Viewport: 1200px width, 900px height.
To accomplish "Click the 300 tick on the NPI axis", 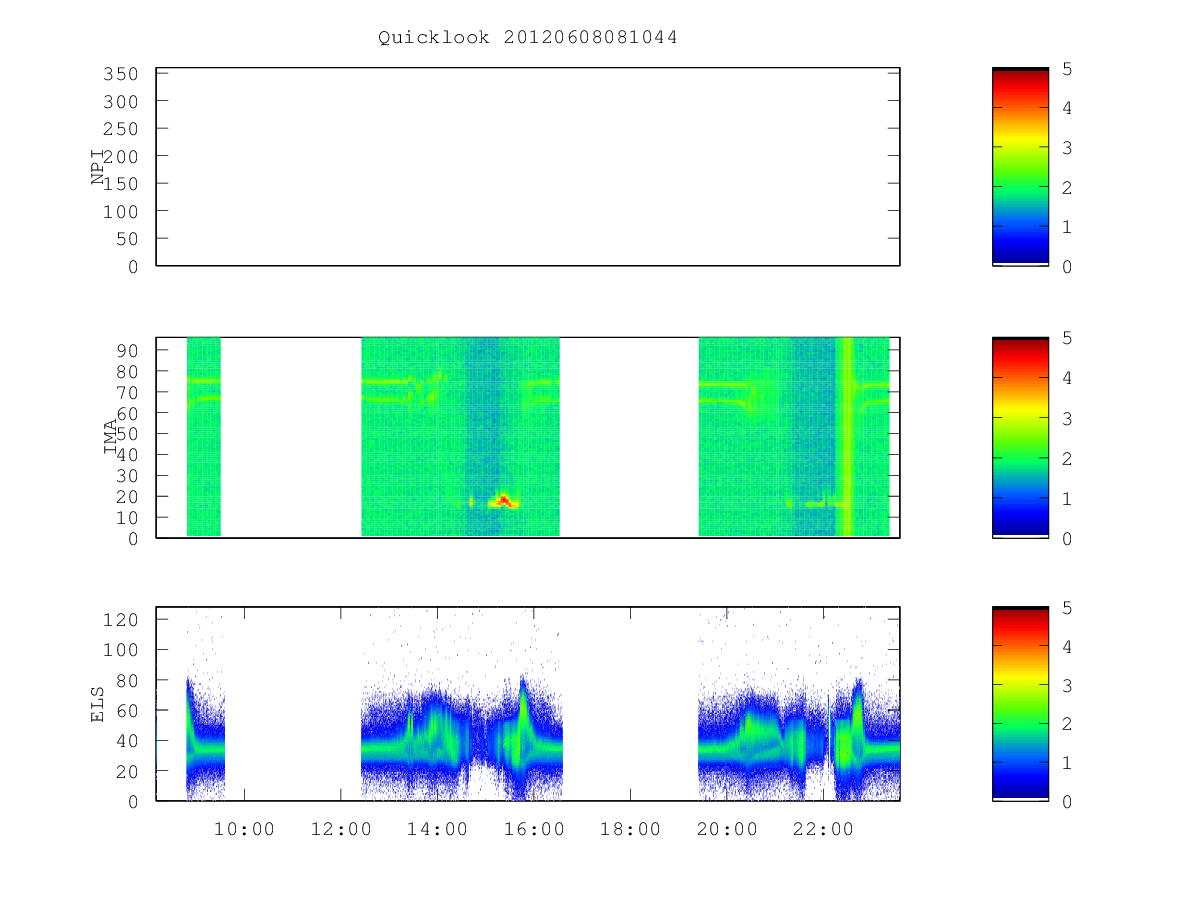I will pyautogui.click(x=120, y=102).
